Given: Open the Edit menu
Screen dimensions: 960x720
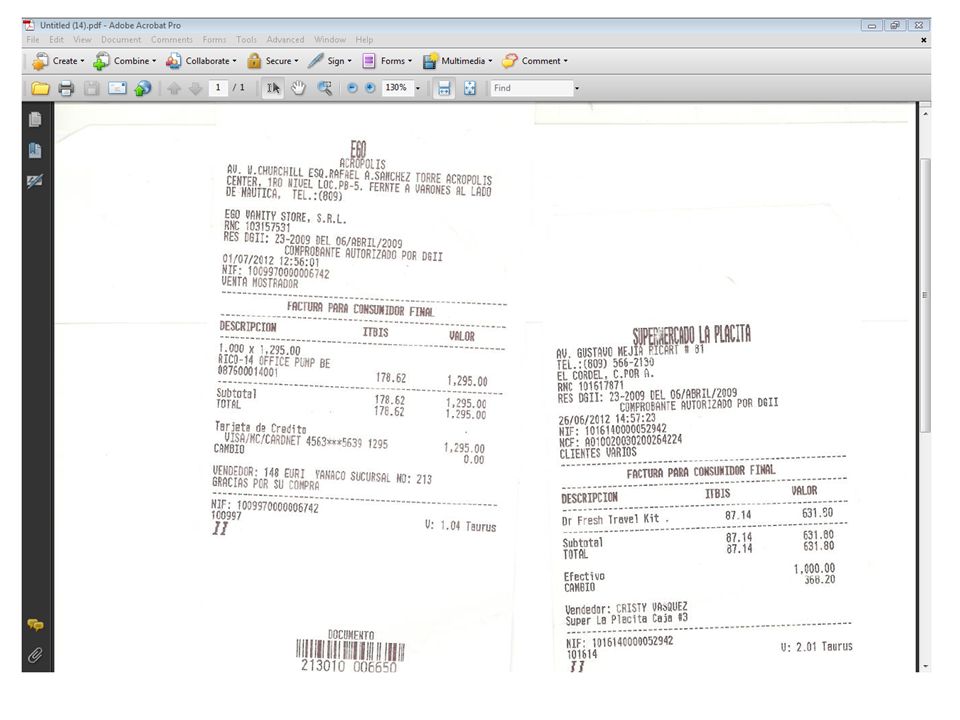Looking at the screenshot, I should click(56, 40).
